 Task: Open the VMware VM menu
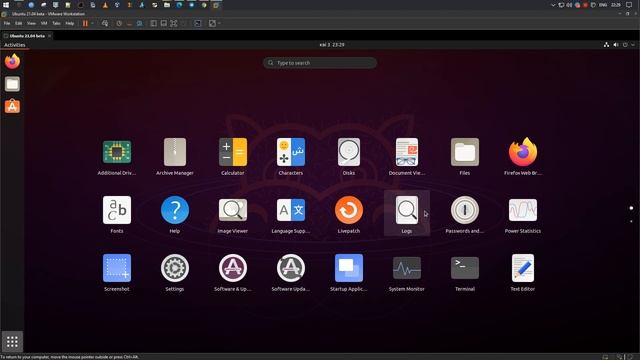[x=44, y=23]
